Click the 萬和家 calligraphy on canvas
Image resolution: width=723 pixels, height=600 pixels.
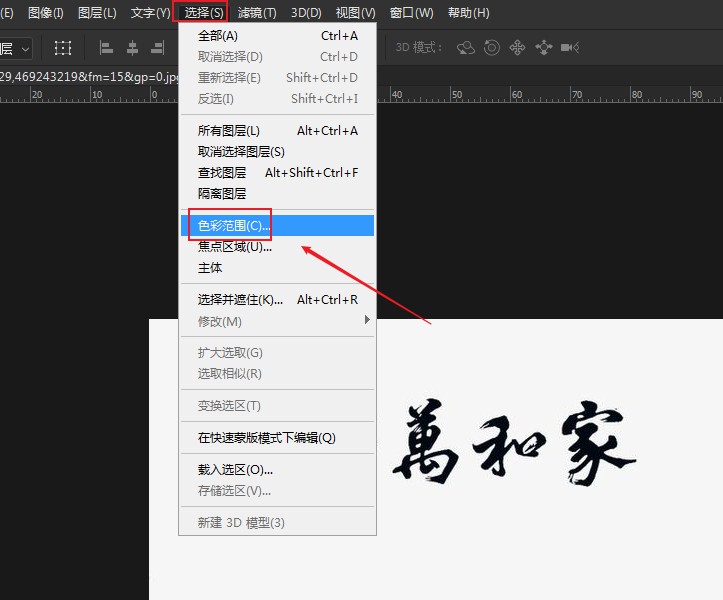(514, 442)
